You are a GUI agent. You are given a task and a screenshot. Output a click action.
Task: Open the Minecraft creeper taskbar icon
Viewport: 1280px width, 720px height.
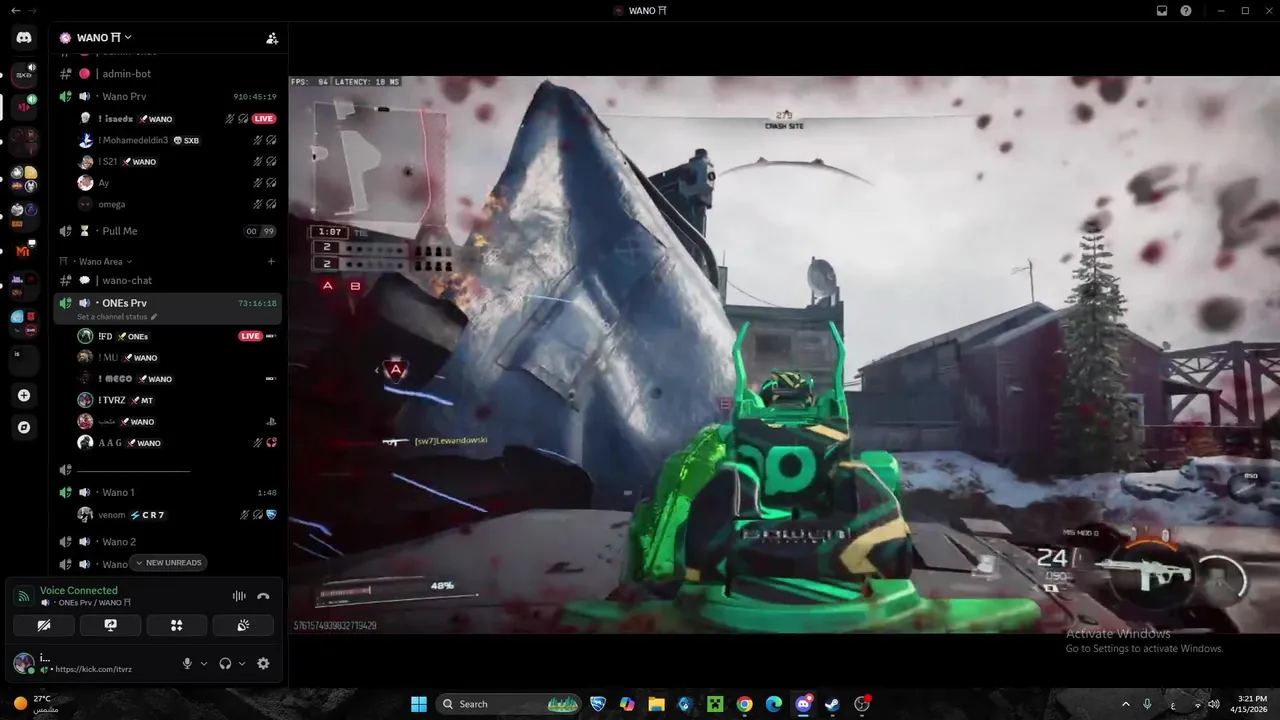[x=715, y=704]
